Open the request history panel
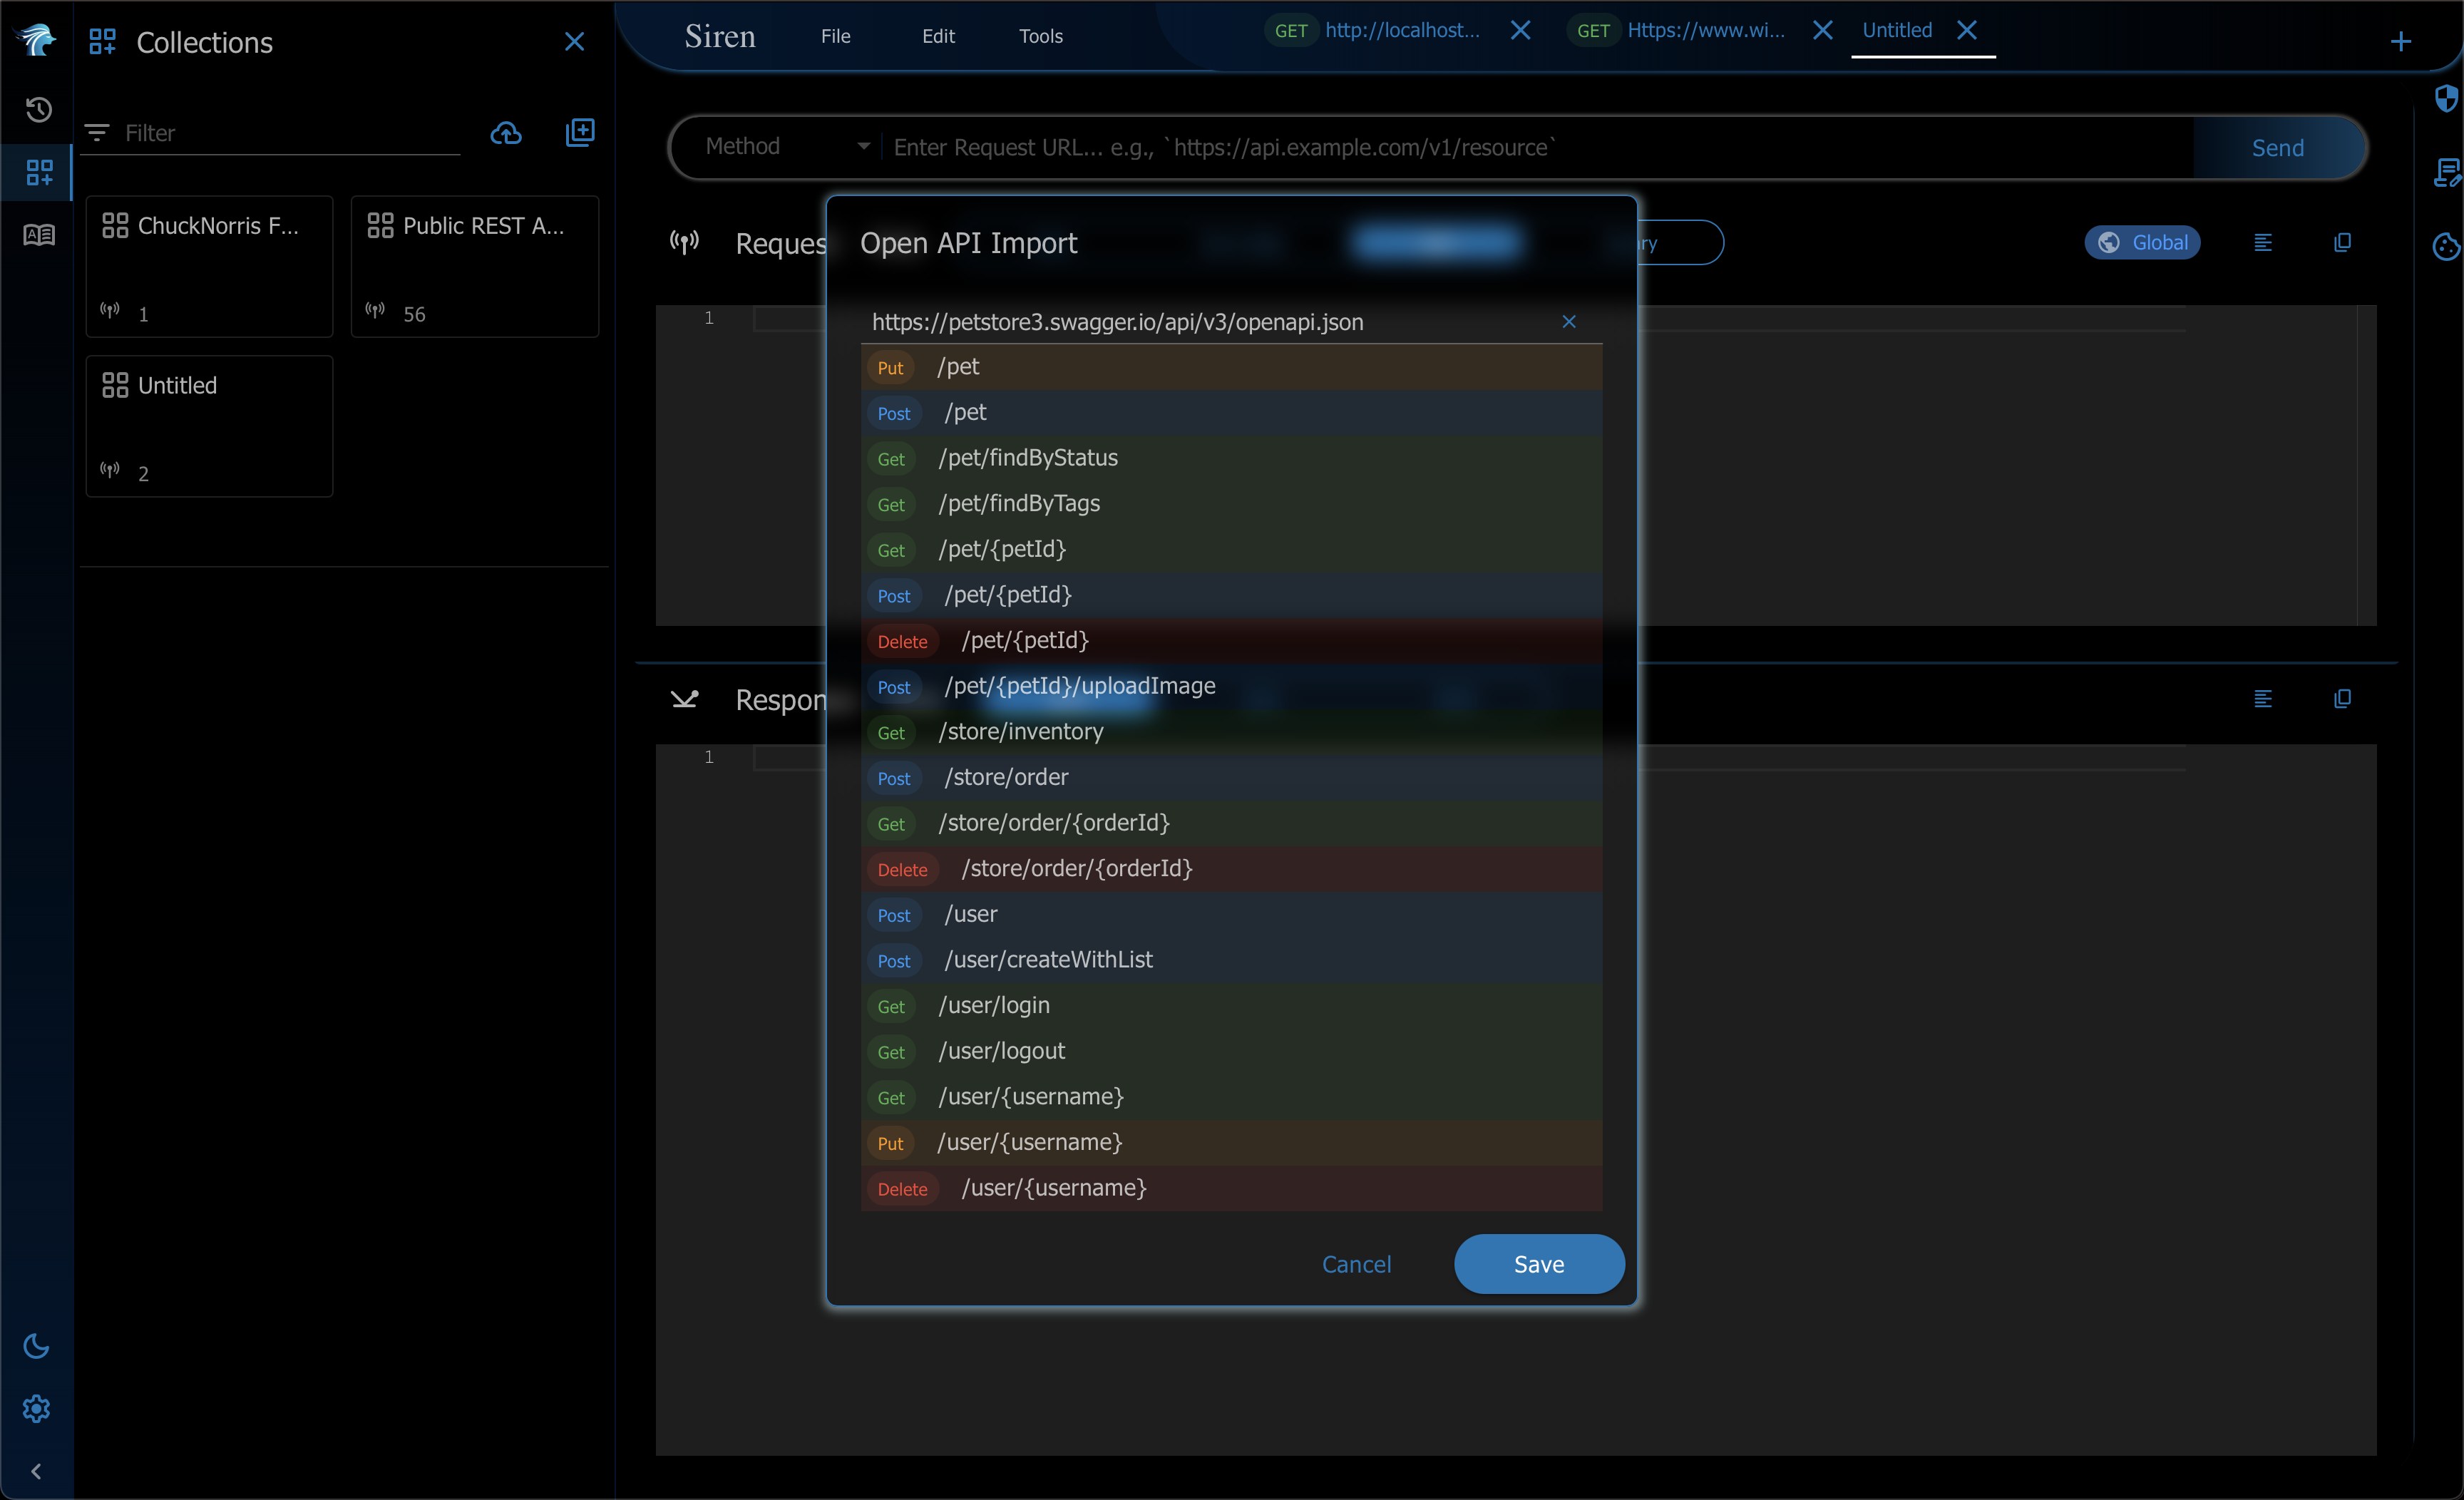This screenshot has height=1500, width=2464. coord(38,110)
